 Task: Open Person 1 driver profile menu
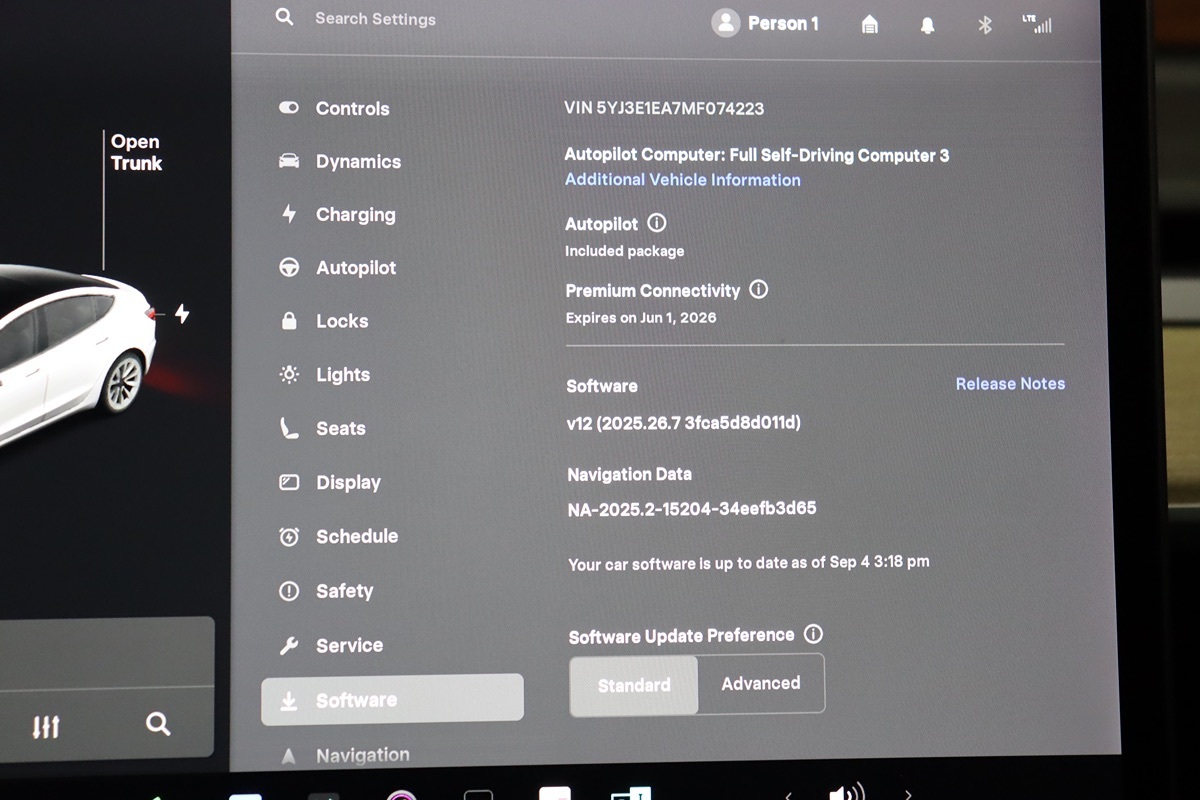(766, 23)
